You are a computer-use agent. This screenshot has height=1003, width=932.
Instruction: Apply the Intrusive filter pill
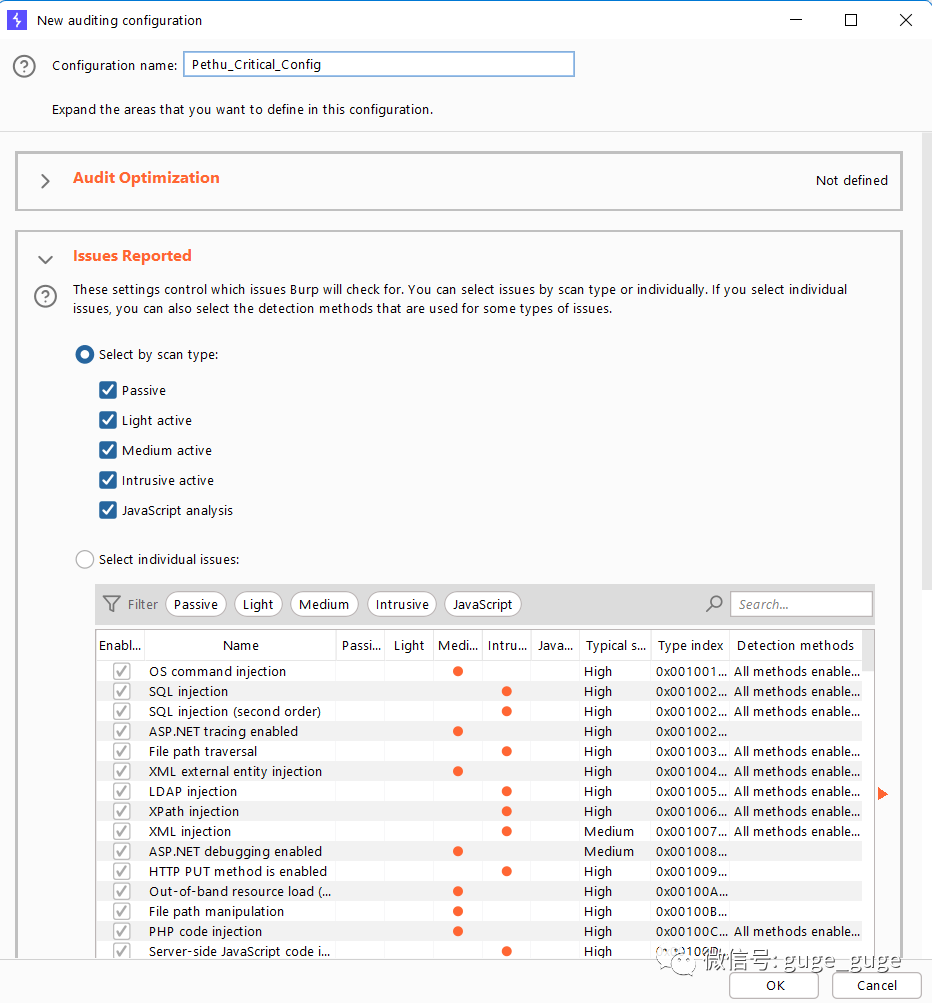(x=402, y=604)
